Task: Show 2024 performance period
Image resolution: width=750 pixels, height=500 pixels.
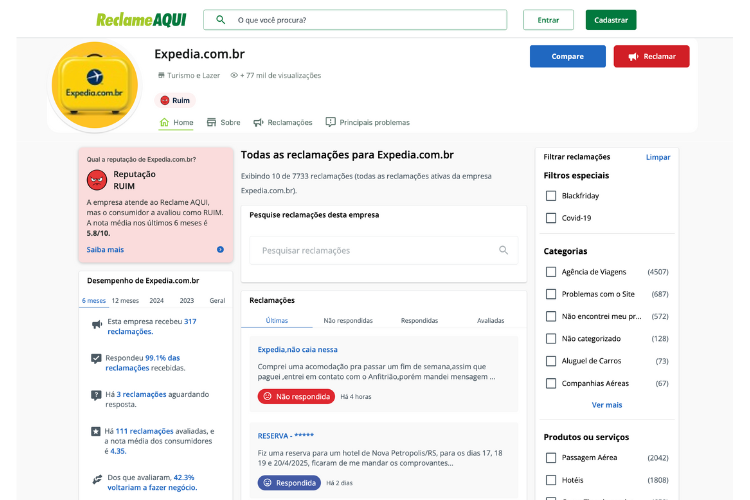Action: pos(156,300)
